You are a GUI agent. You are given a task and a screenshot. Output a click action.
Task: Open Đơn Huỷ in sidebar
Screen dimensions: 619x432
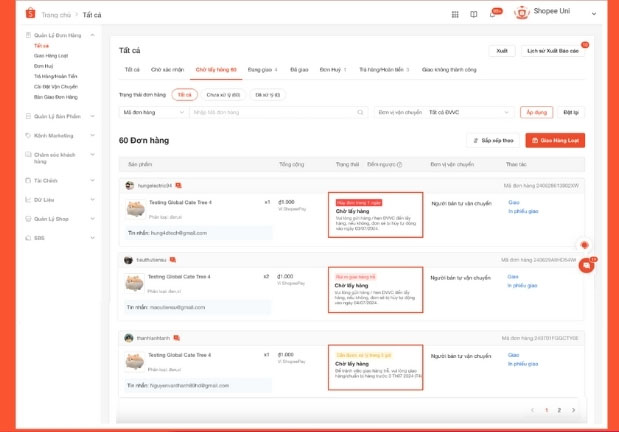pyautogui.click(x=43, y=66)
